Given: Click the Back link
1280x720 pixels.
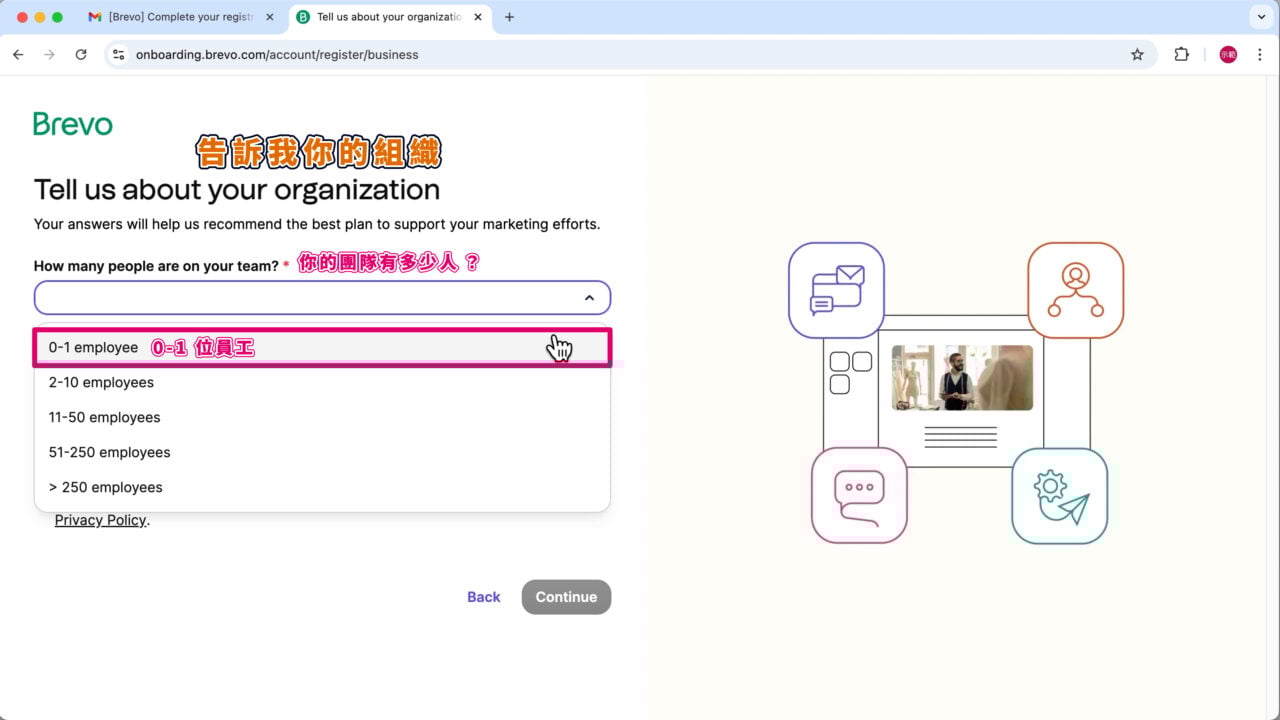Looking at the screenshot, I should 483,597.
